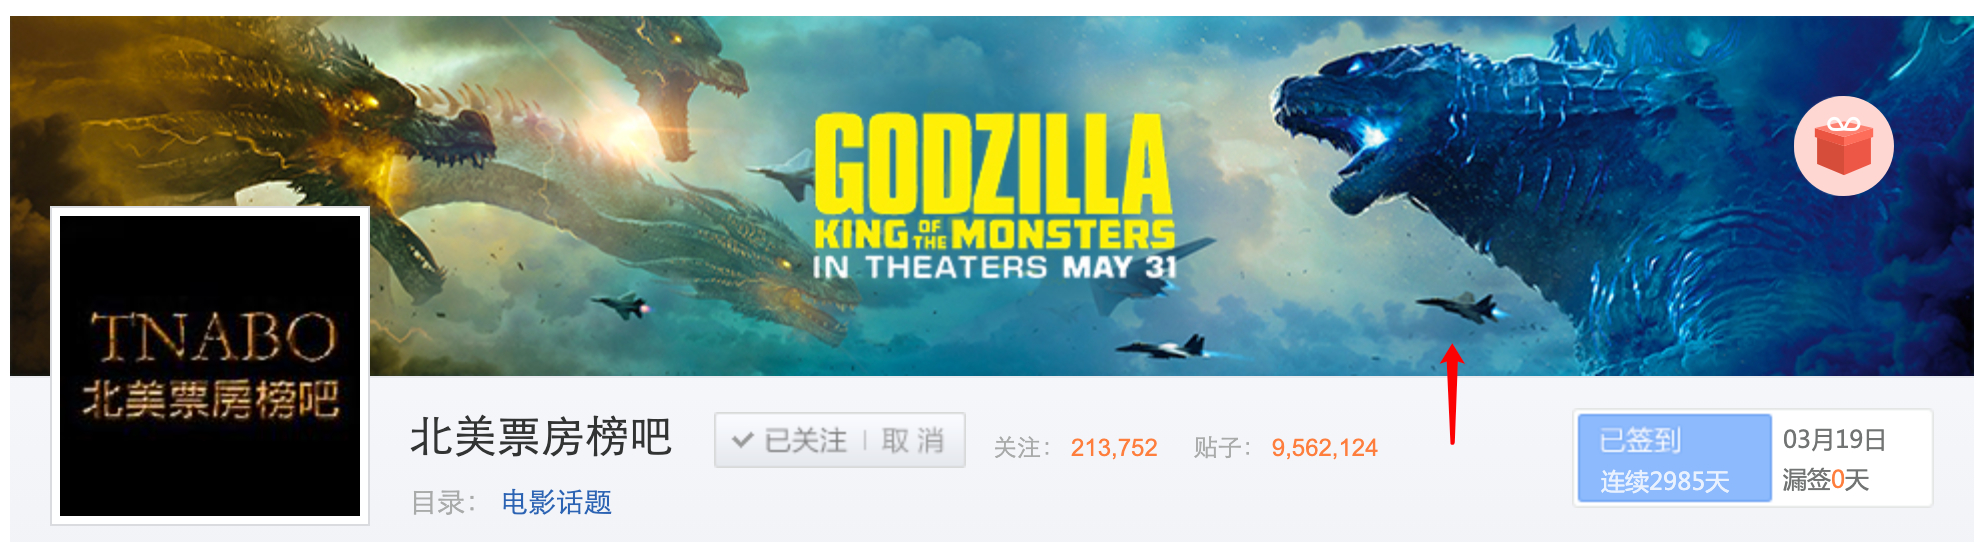This screenshot has width=1988, height=542.
Task: Click the TNABO 北美票房榜吧 avatar image
Action: 210,366
